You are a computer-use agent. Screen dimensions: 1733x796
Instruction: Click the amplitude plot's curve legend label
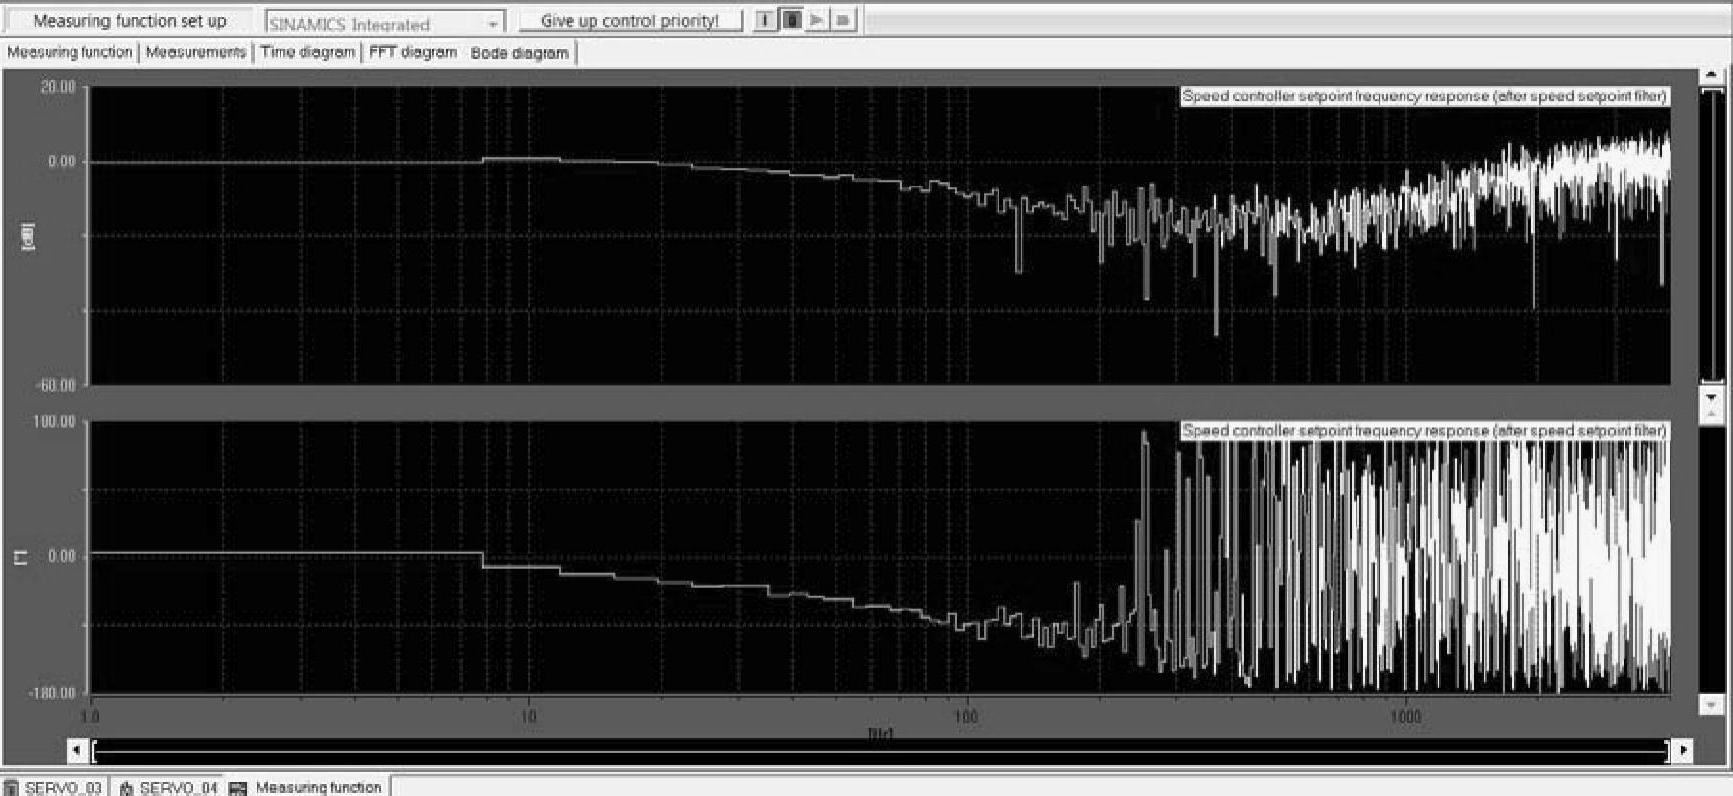pyautogui.click(x=1424, y=96)
